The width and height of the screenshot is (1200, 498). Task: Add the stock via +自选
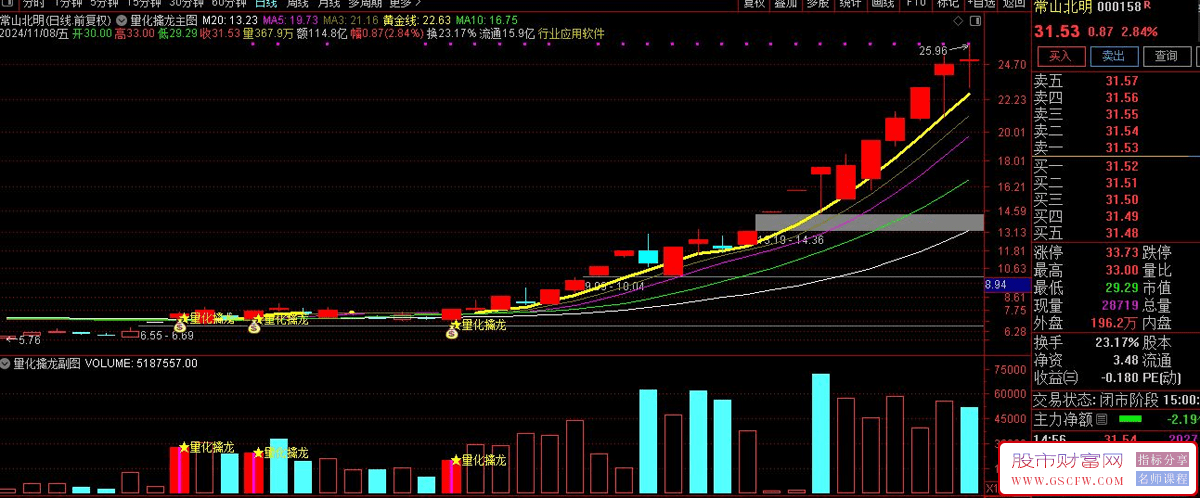point(979,3)
